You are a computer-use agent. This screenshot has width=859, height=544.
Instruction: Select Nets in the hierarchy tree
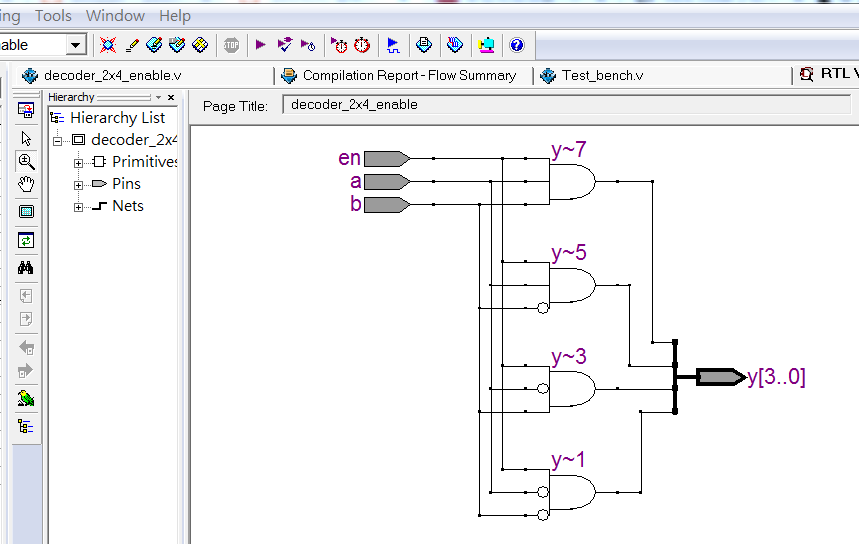(128, 205)
